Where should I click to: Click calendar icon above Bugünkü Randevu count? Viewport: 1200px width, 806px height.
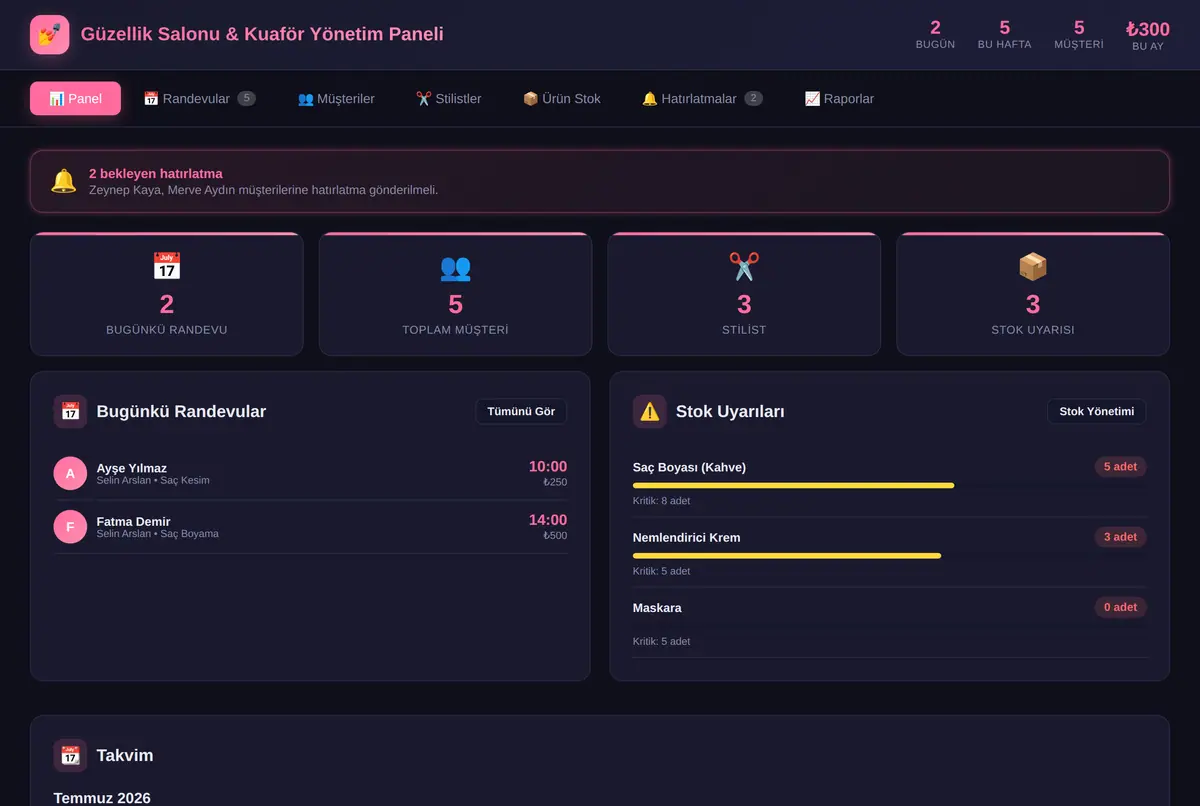167,266
